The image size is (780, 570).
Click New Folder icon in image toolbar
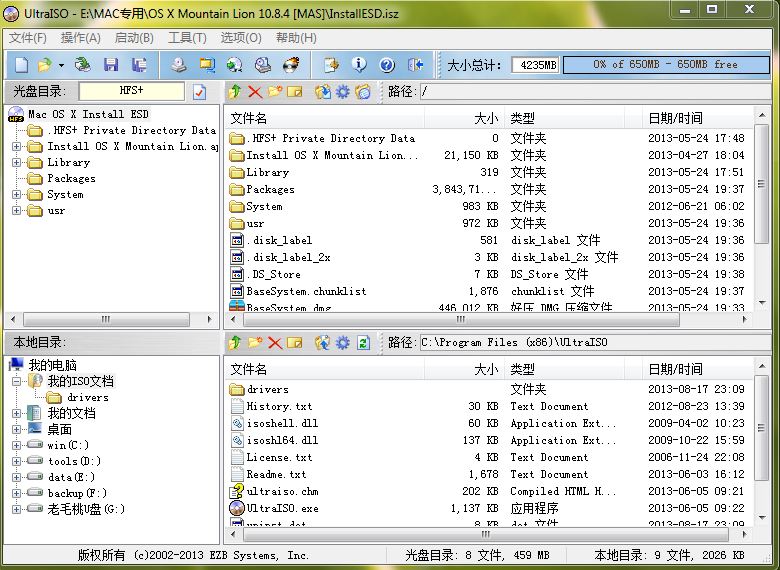click(x=275, y=92)
